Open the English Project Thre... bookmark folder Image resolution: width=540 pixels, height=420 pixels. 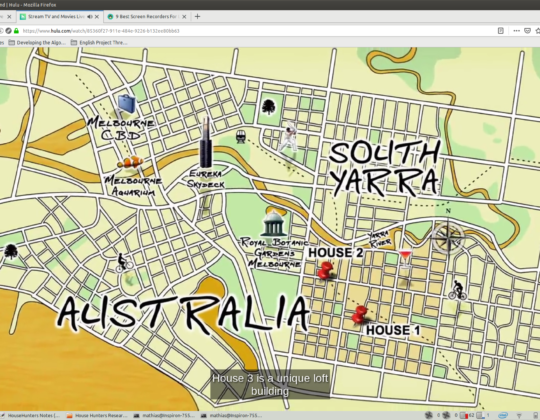[99, 43]
